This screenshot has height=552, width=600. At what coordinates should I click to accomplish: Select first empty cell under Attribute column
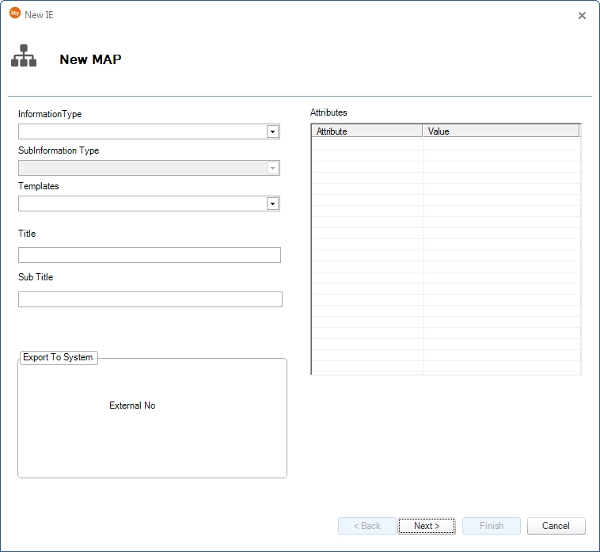point(367,144)
